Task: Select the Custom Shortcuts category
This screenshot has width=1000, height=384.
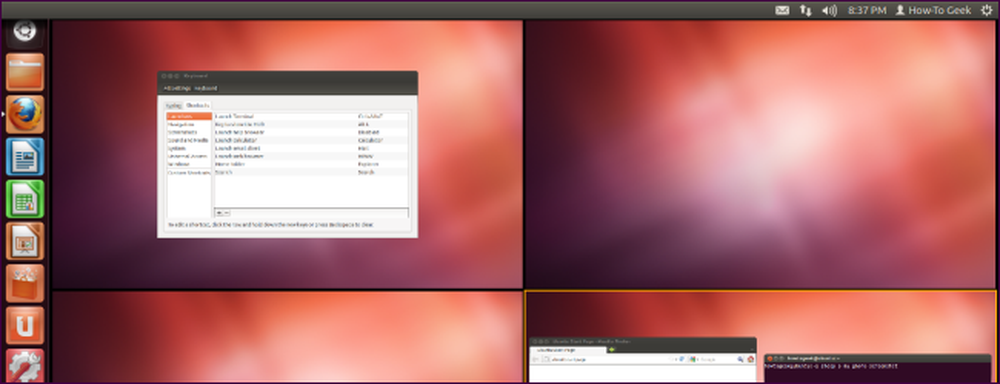Action: [x=189, y=172]
